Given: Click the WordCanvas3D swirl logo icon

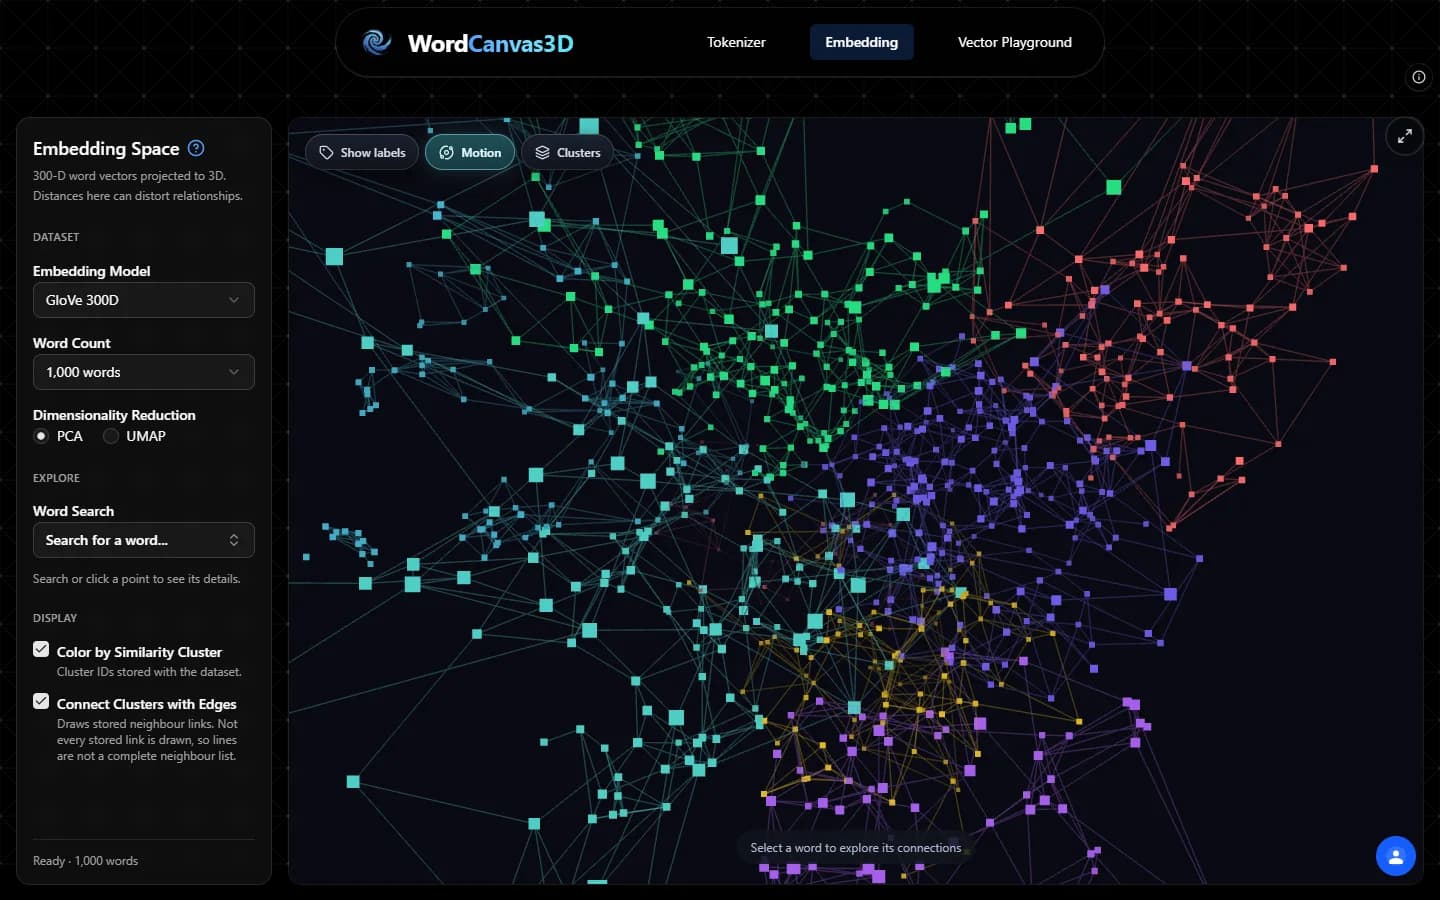Looking at the screenshot, I should click(377, 42).
